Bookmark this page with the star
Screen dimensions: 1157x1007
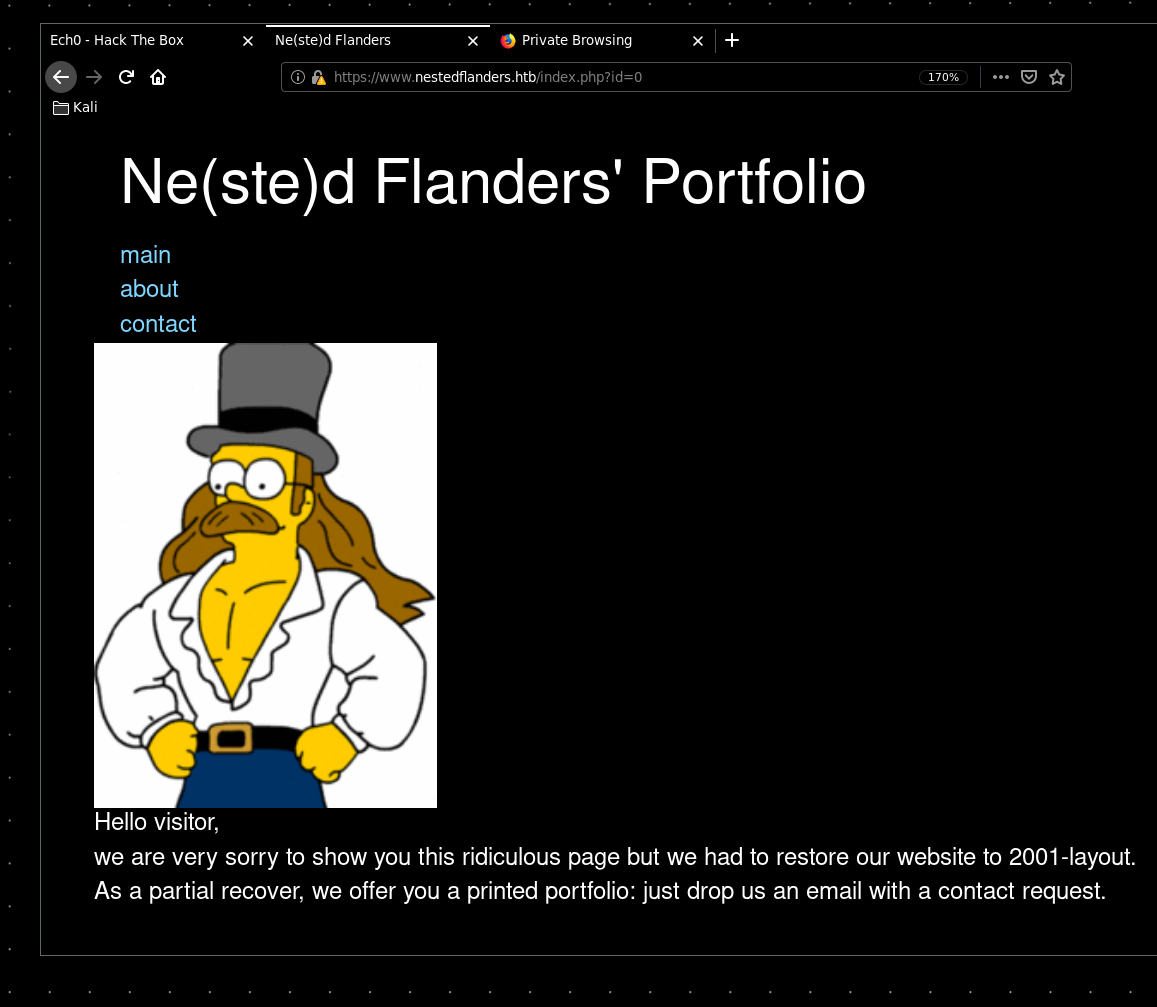point(1057,77)
